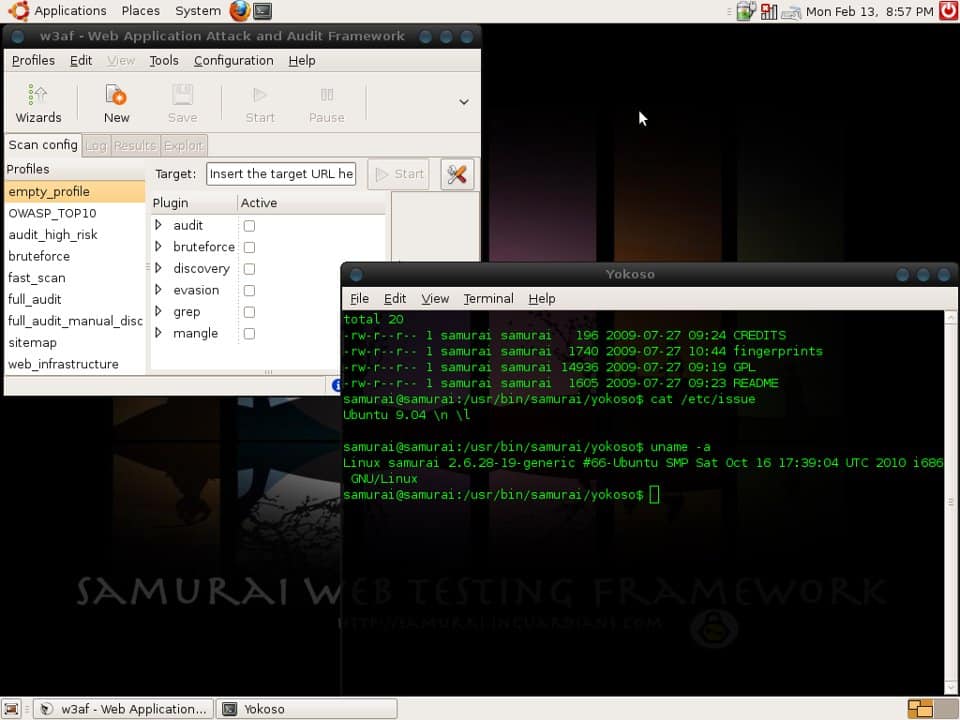Expand the grep plugin tree
Screen dimensions: 960x720
[x=158, y=312]
